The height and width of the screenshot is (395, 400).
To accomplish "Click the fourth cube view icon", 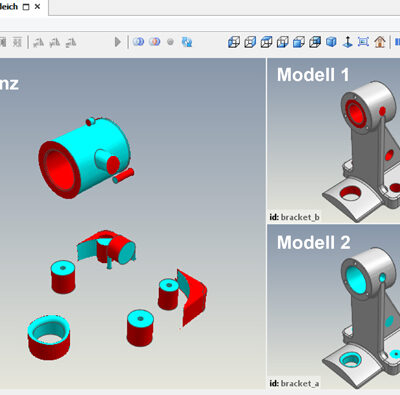I will point(283,42).
